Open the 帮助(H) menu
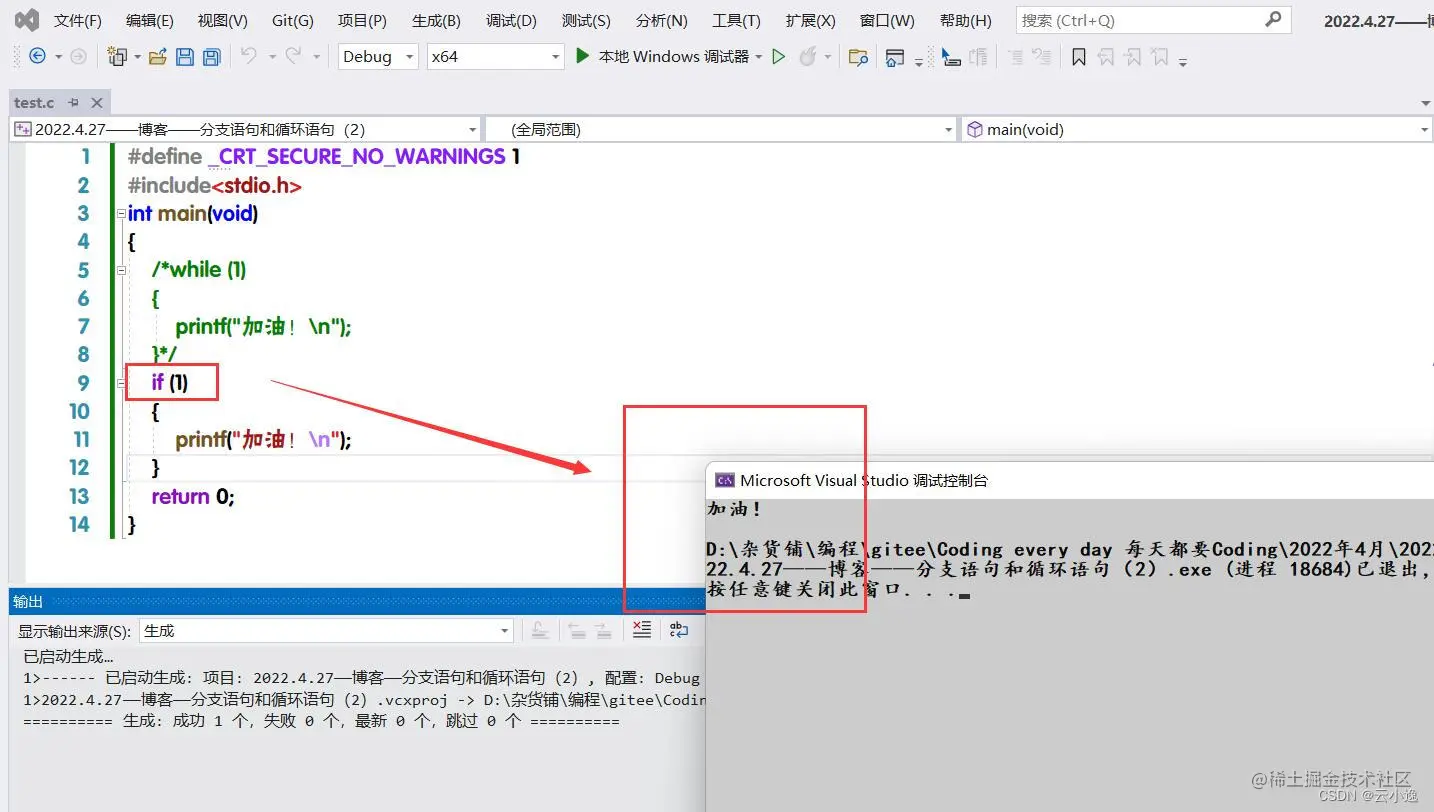 (x=966, y=20)
